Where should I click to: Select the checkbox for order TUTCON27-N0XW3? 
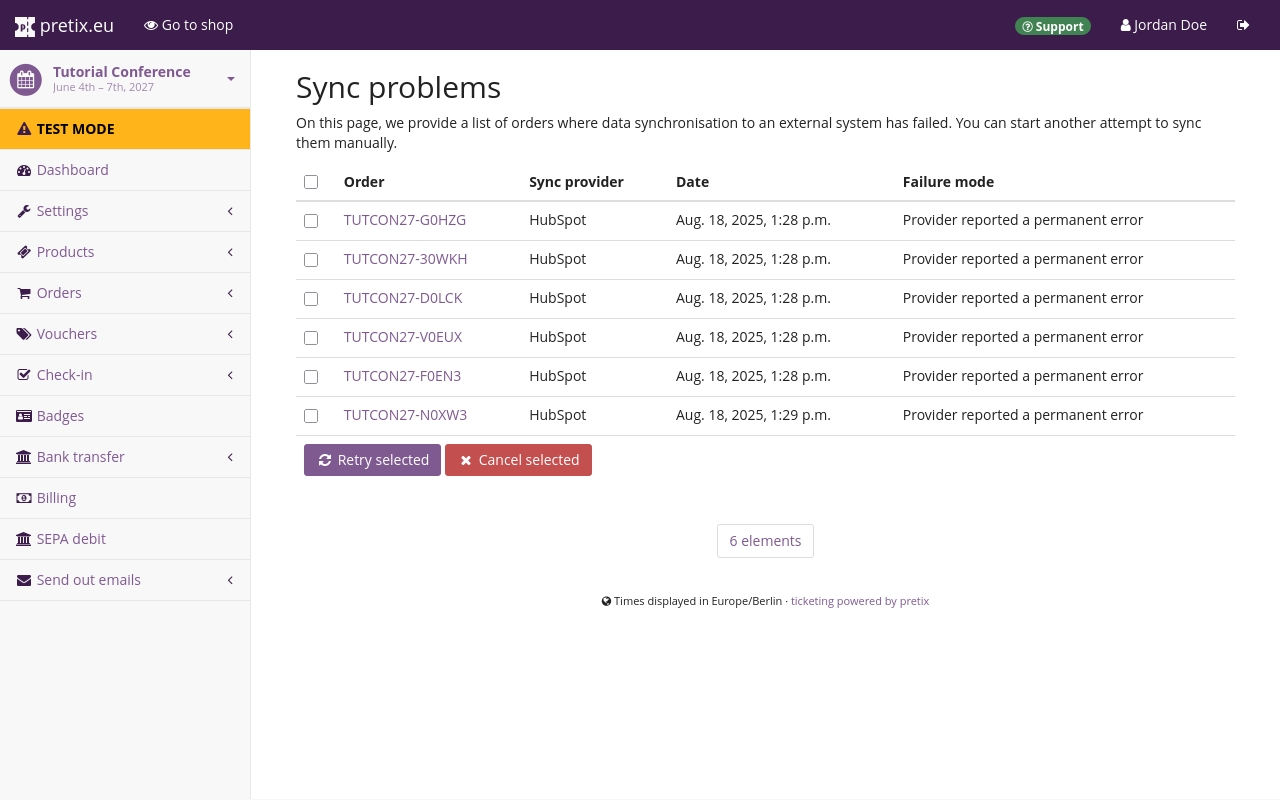pos(311,416)
